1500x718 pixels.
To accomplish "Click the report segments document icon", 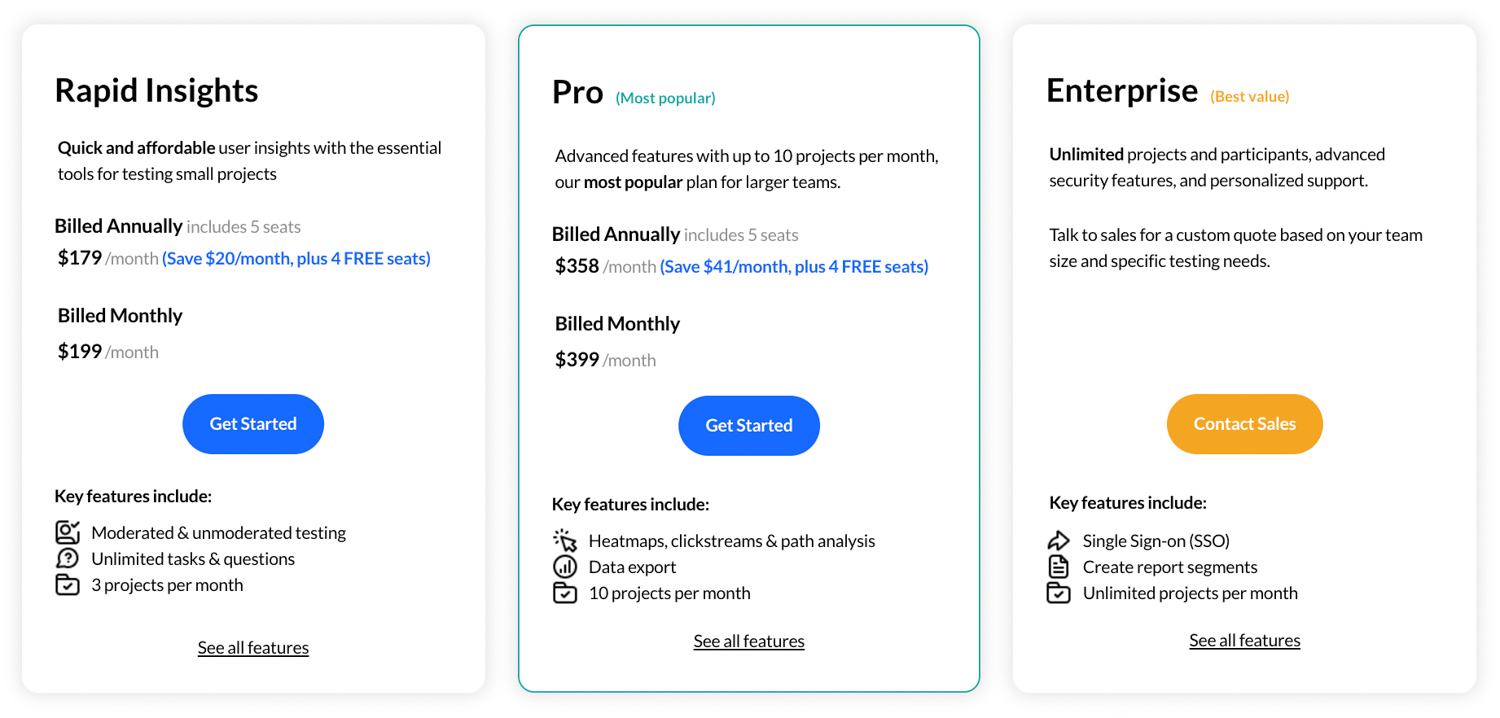I will click(x=1059, y=566).
